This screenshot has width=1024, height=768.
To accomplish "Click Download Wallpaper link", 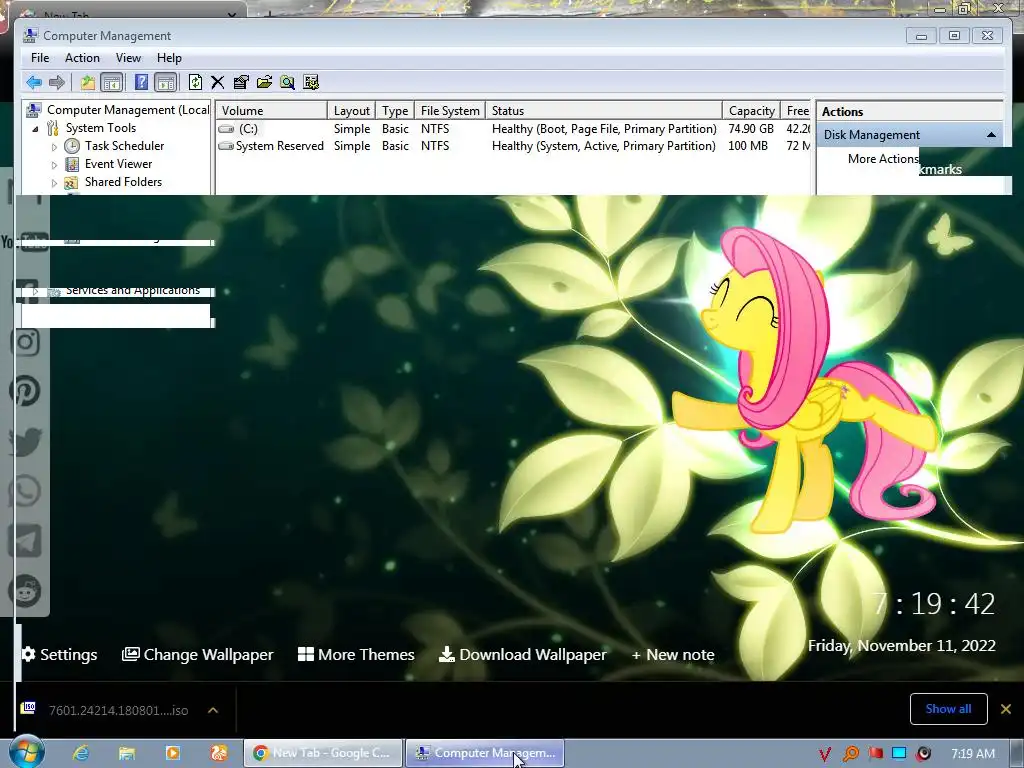I will [x=522, y=654].
